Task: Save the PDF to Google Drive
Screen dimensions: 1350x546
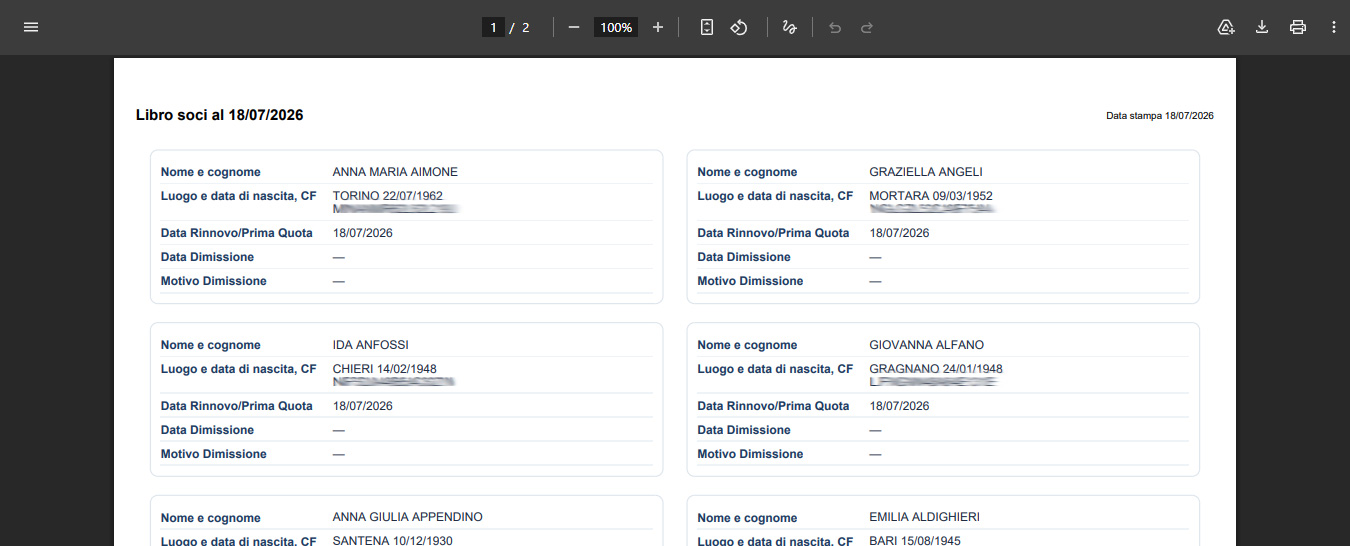Action: click(1226, 27)
